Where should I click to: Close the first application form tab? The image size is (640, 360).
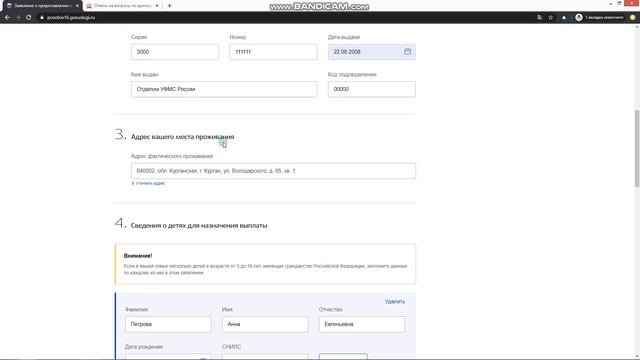pyautogui.click(x=77, y=6)
